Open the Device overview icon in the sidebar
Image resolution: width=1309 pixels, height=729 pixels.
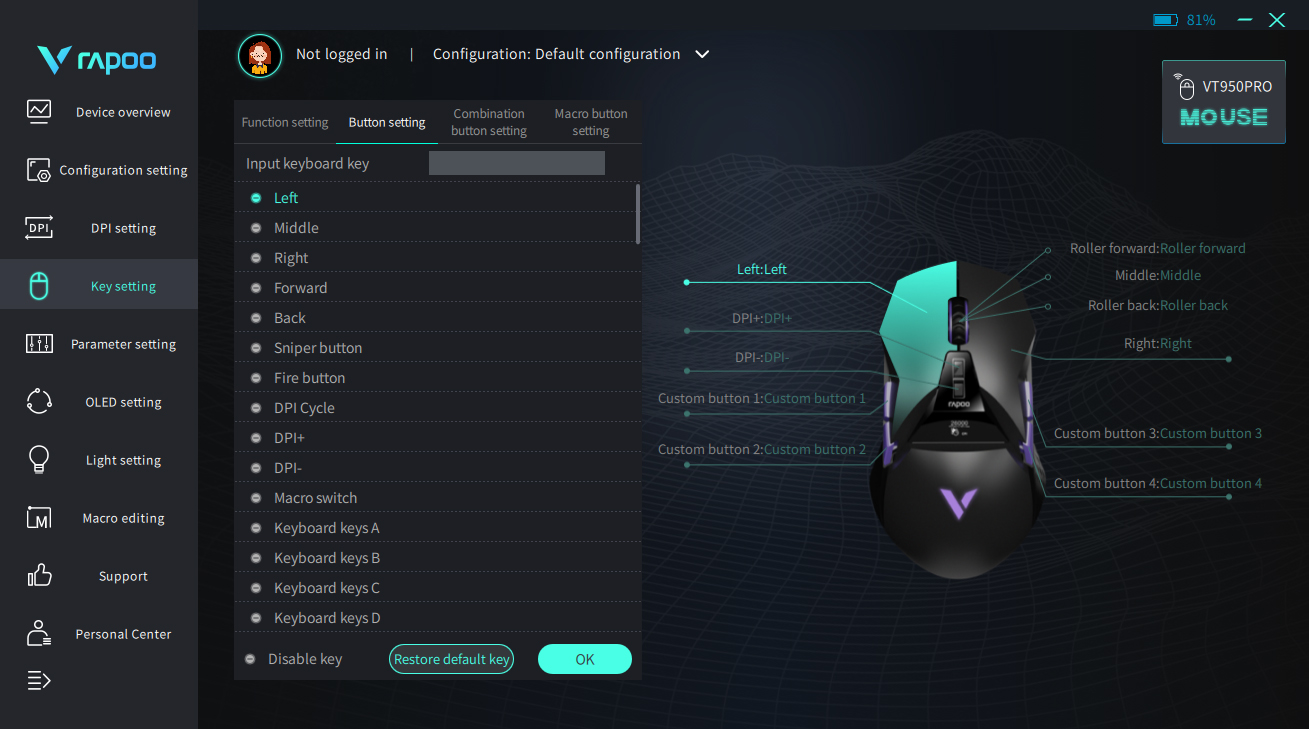click(39, 111)
